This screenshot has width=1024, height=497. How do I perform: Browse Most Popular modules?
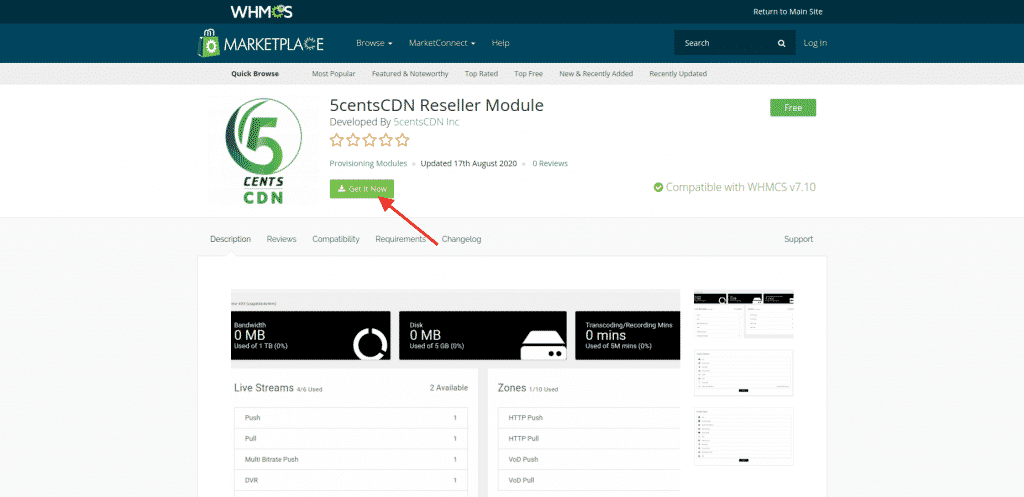tap(334, 74)
